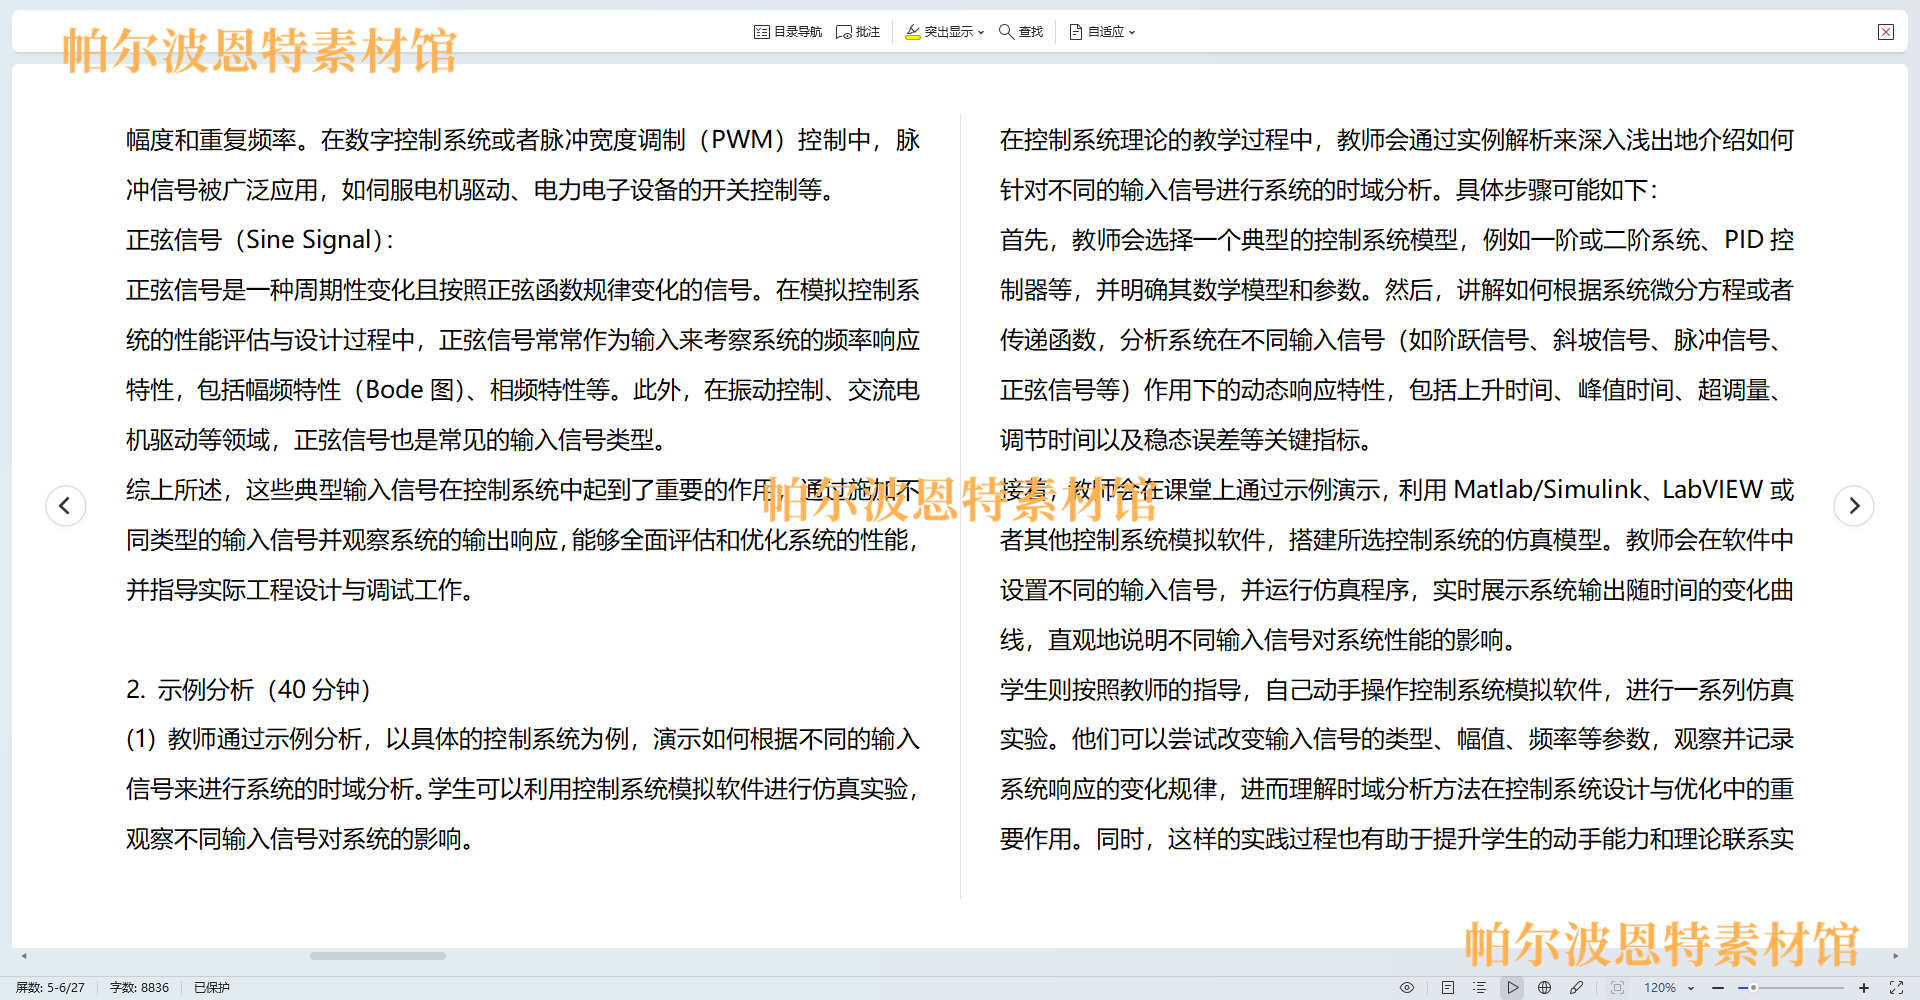Click the 突出显示 highlighter tool

[x=939, y=32]
